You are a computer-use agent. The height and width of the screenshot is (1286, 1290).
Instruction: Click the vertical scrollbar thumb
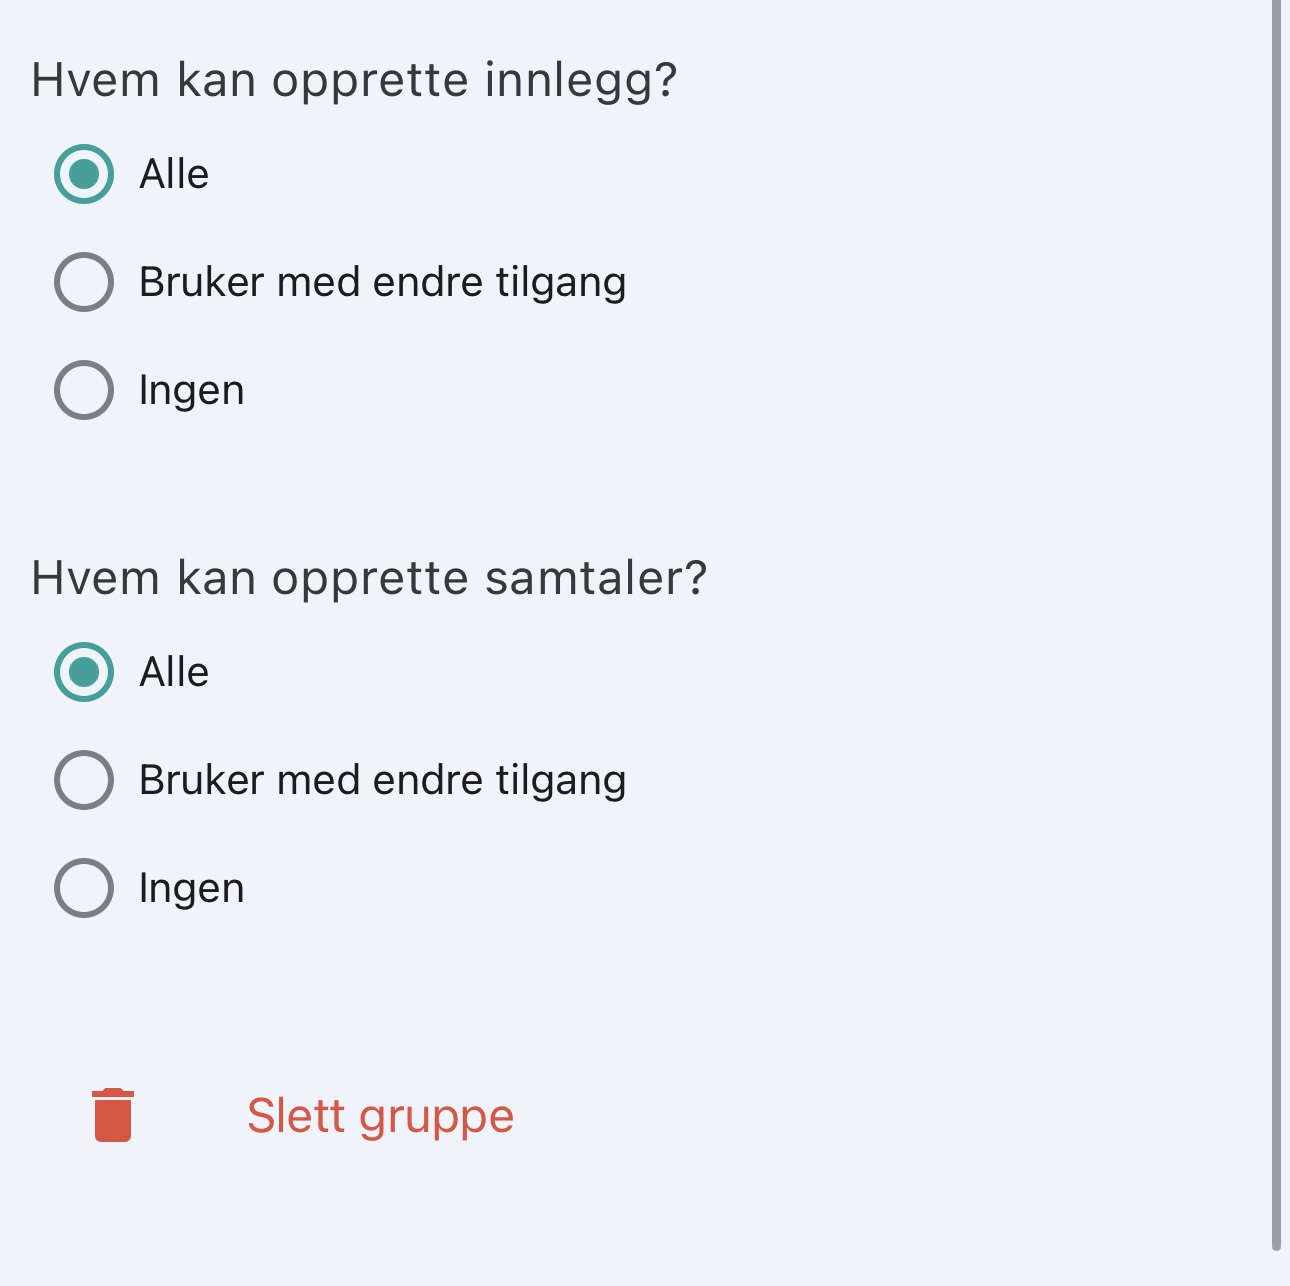pyautogui.click(x=1276, y=625)
